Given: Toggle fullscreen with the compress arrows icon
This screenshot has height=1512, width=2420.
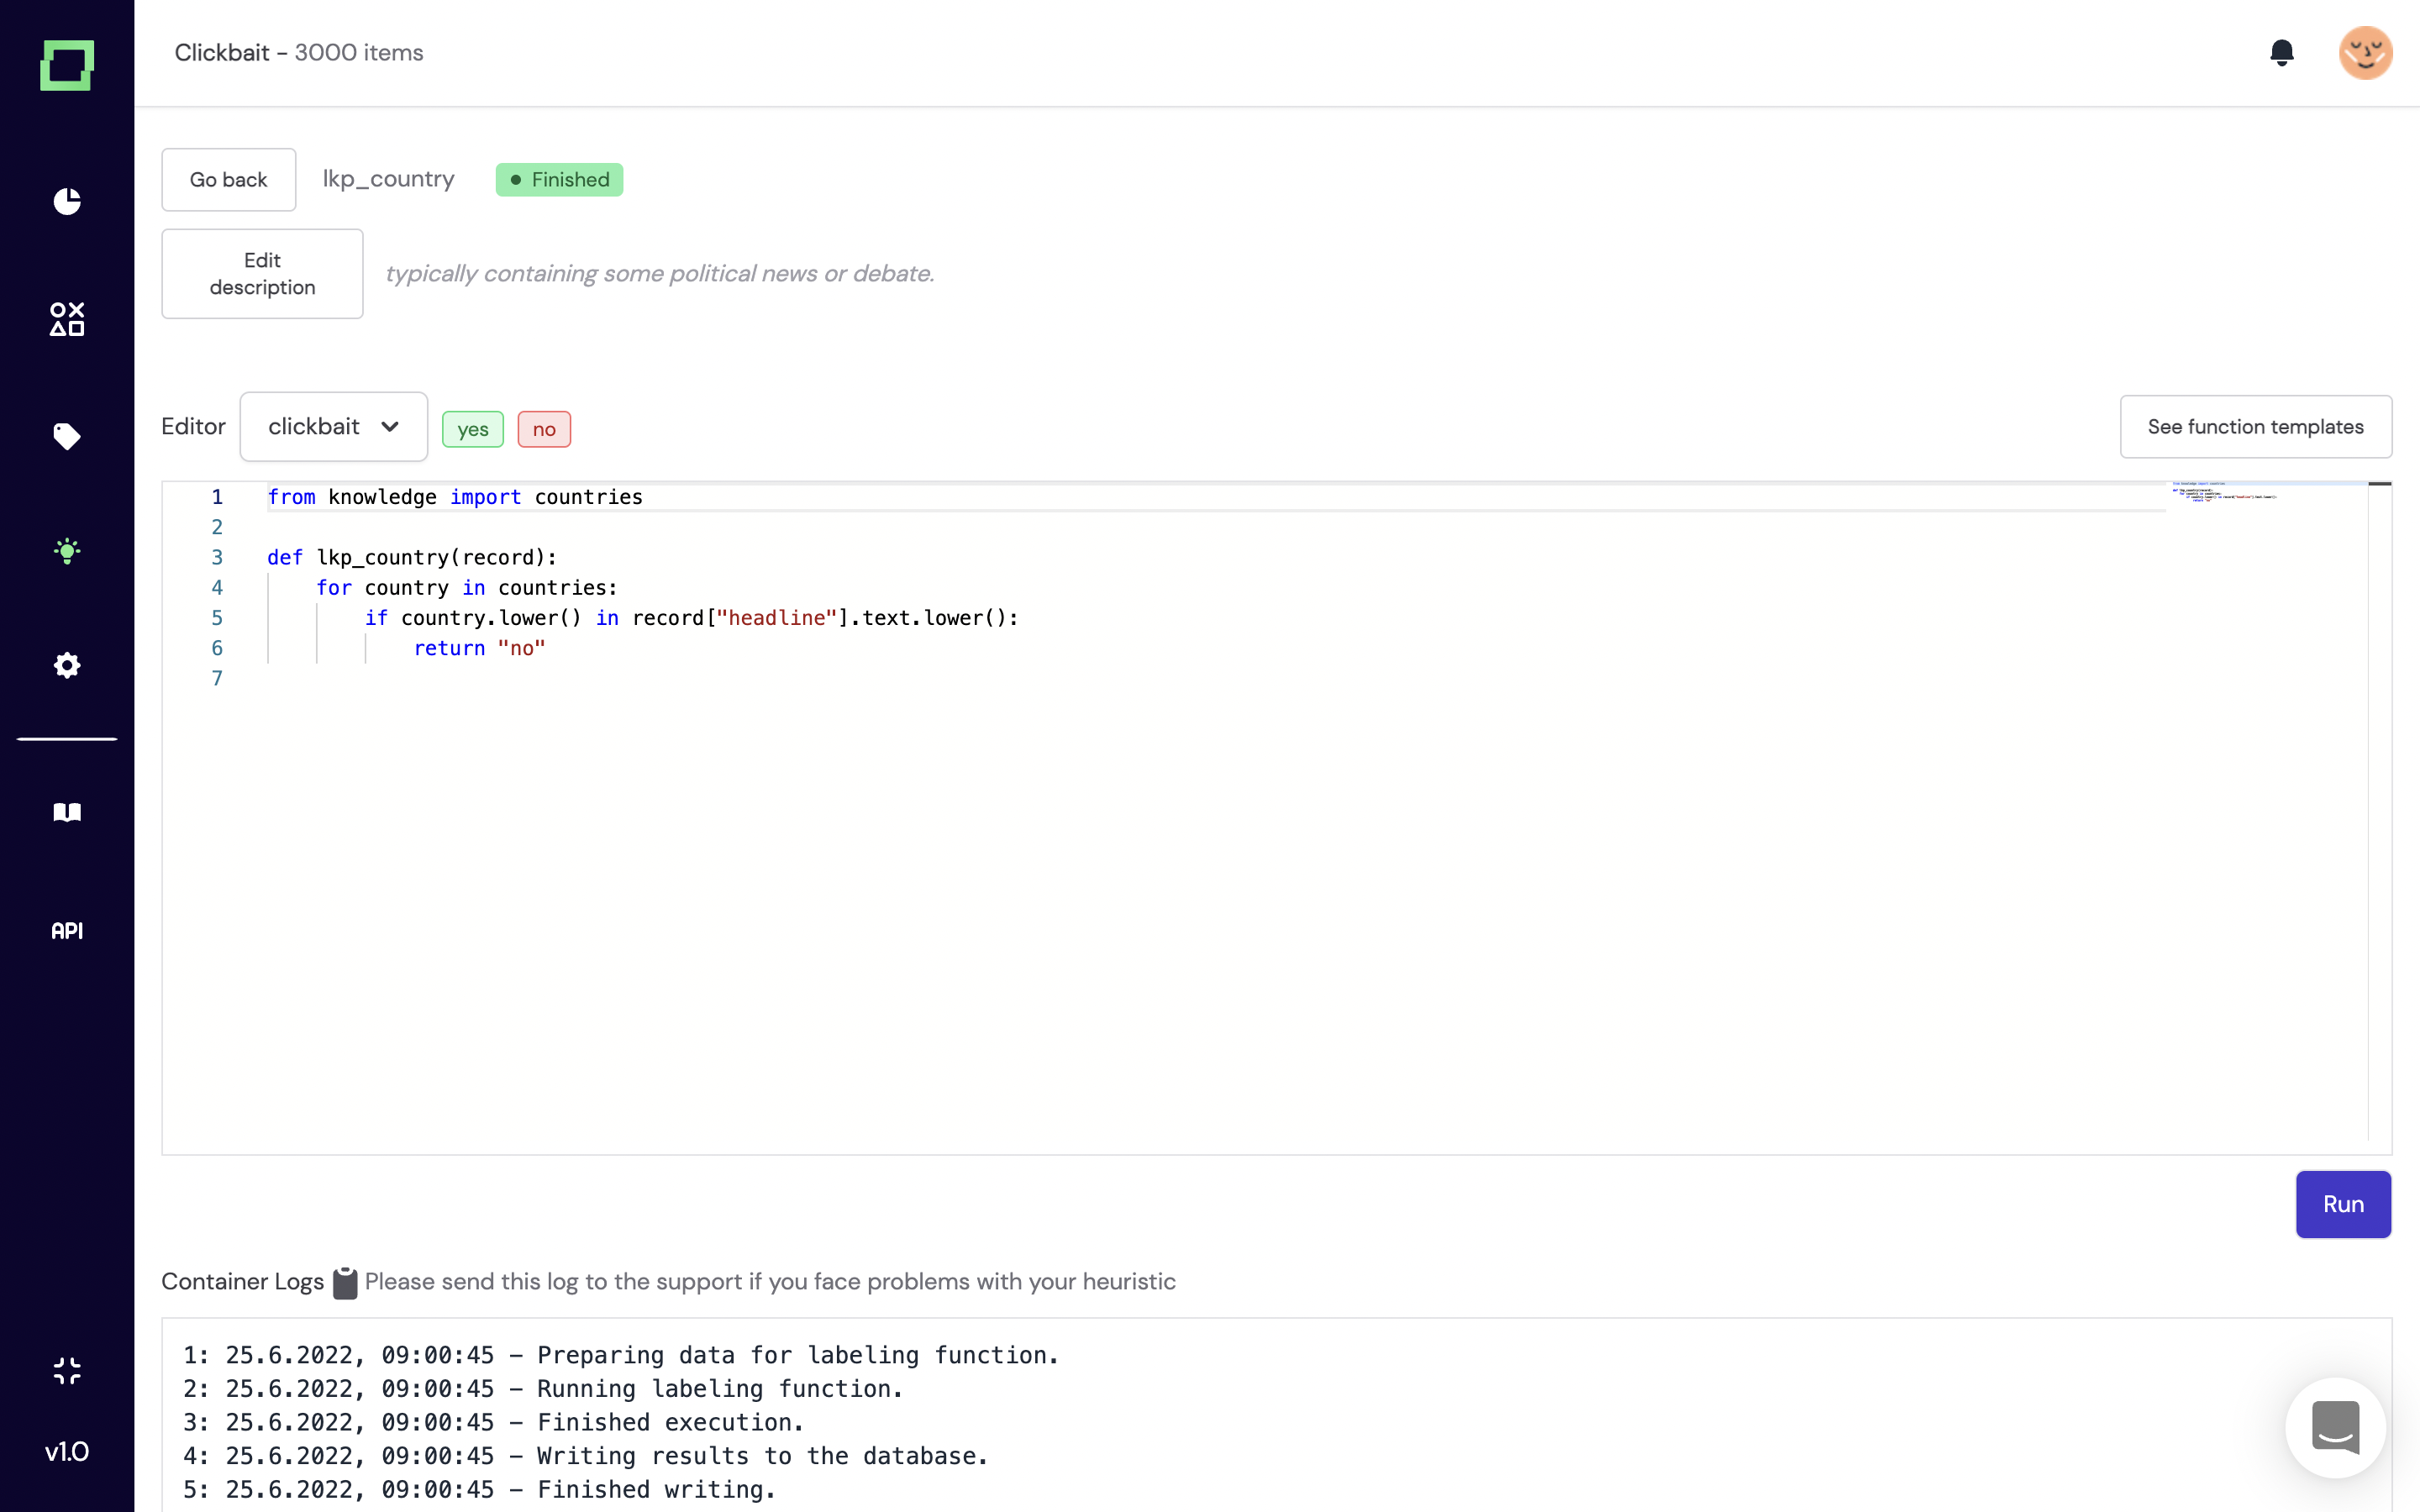Looking at the screenshot, I should (x=67, y=1370).
